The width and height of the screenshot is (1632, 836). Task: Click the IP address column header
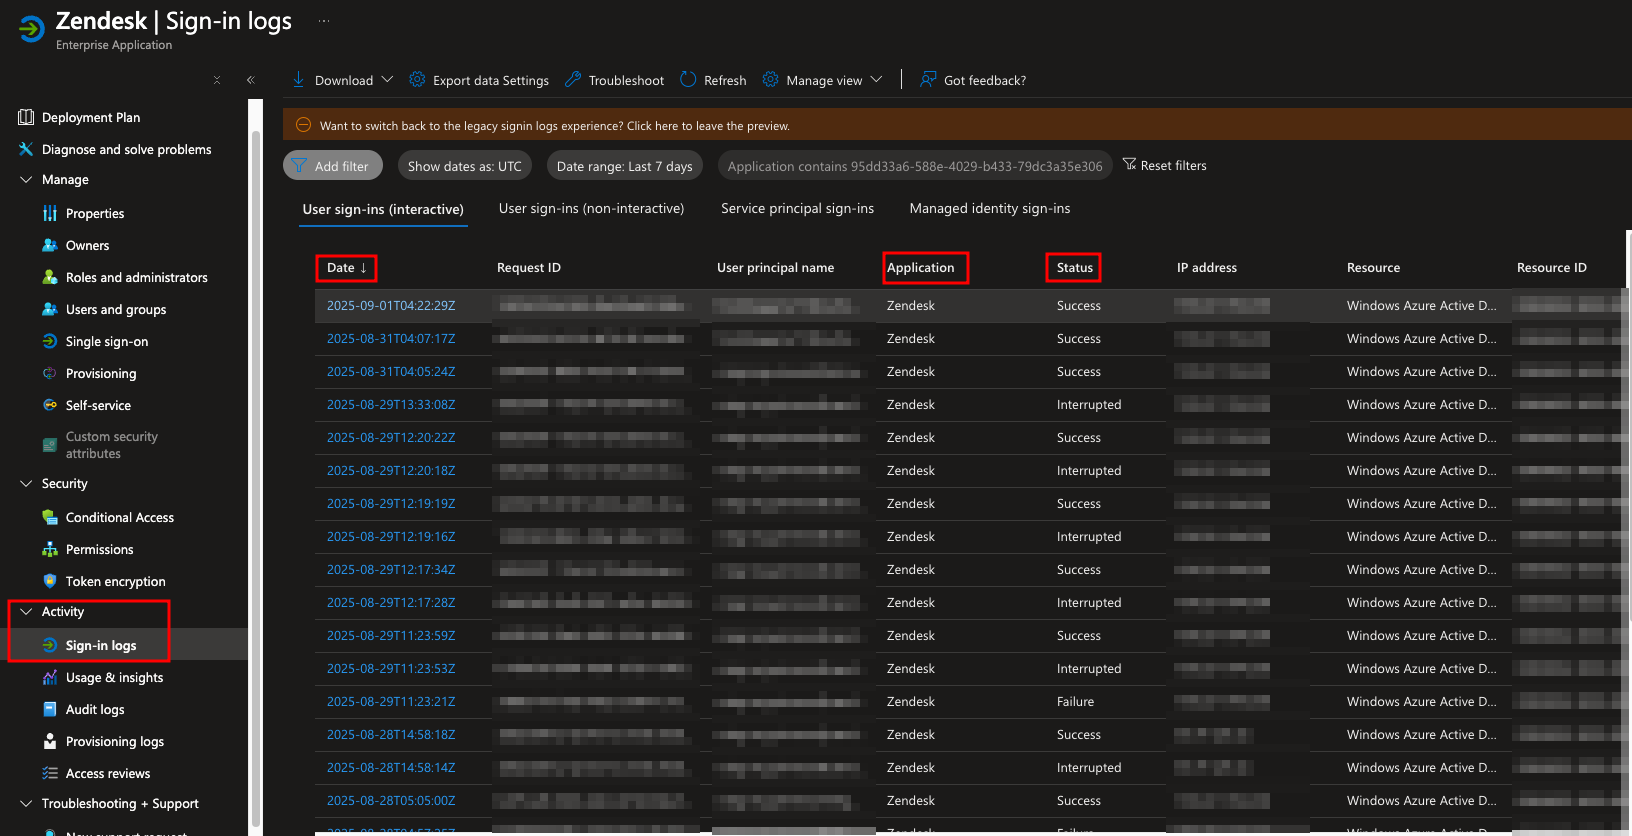pyautogui.click(x=1207, y=267)
